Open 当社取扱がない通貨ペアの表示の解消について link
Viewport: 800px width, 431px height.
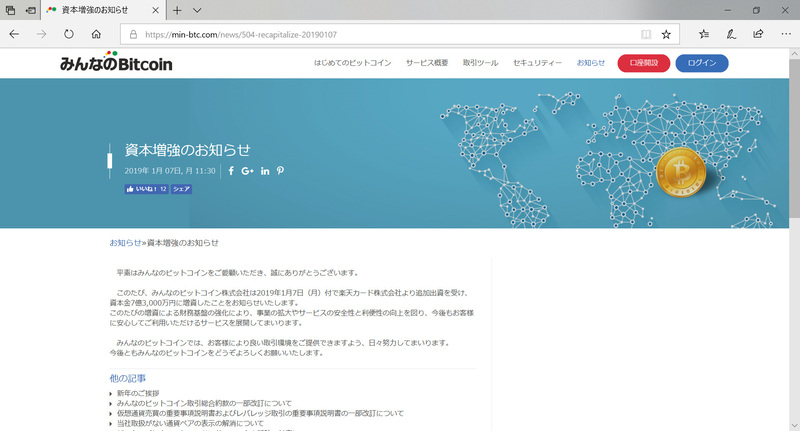(x=190, y=423)
